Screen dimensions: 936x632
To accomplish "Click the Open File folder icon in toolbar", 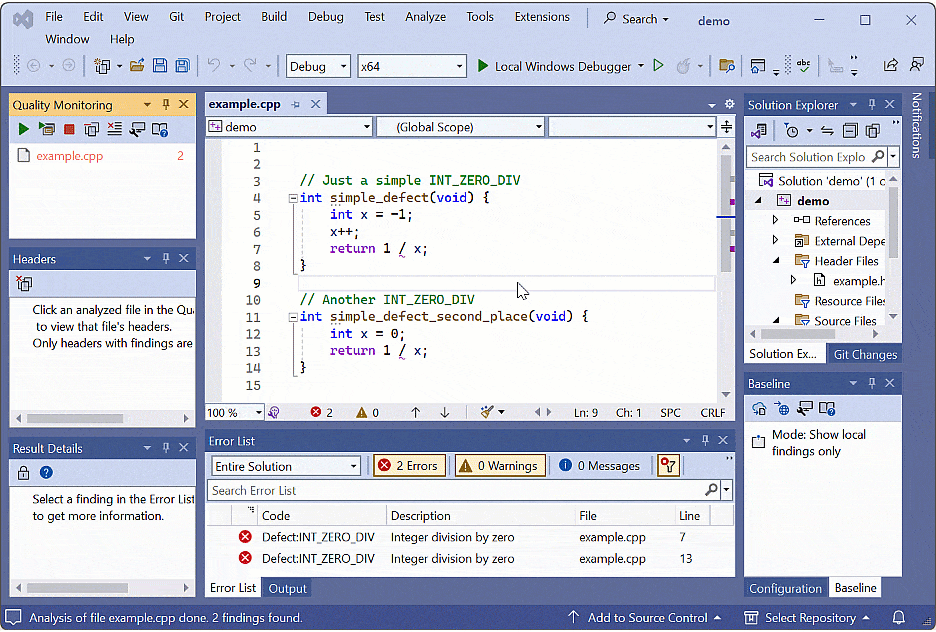I will point(138,66).
